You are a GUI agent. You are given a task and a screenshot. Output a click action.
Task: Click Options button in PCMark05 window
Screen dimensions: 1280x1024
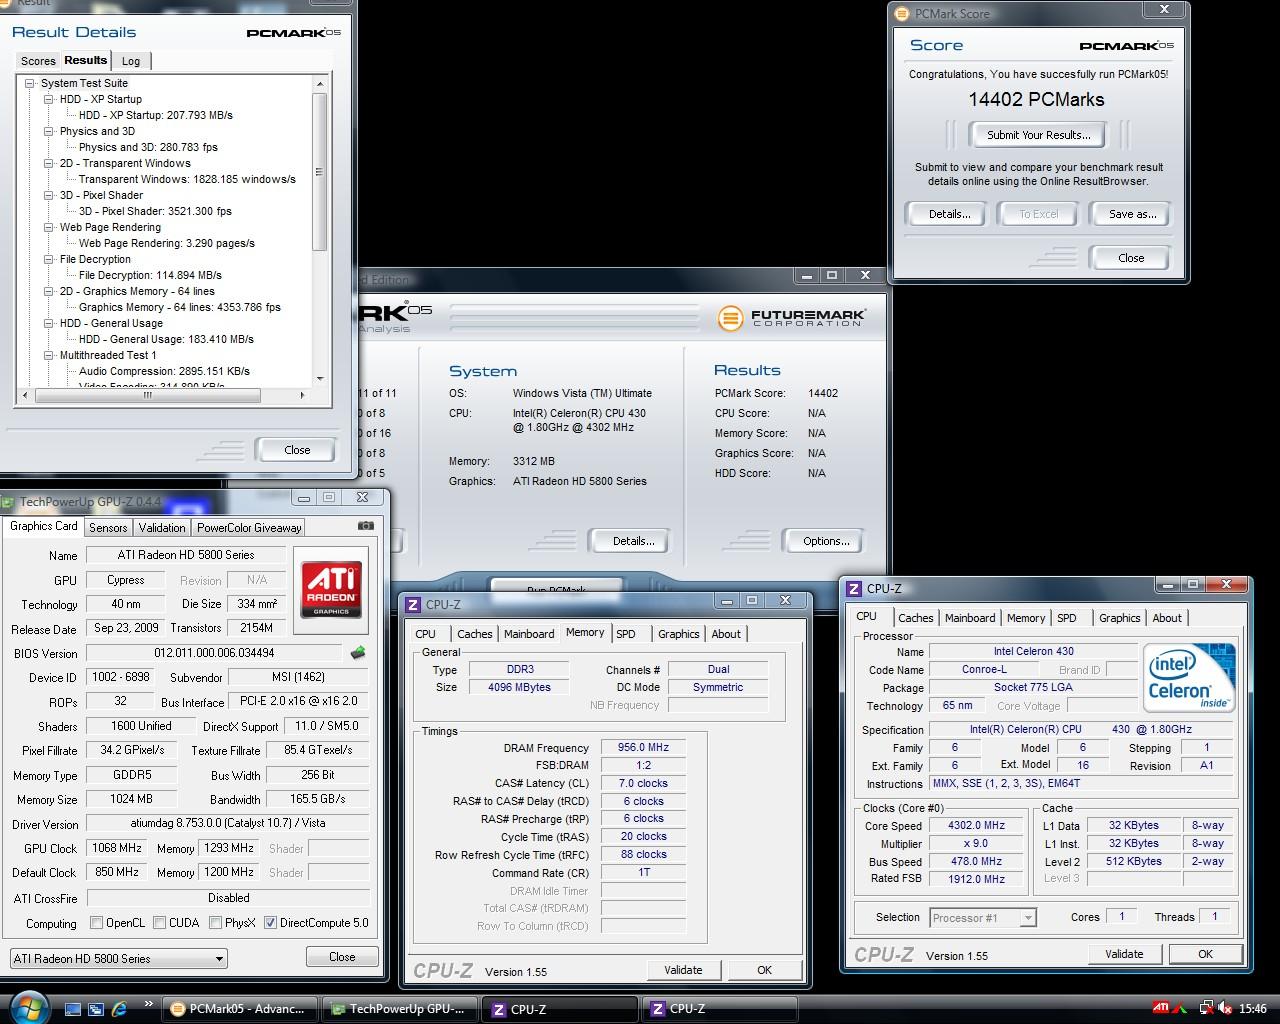tap(826, 541)
